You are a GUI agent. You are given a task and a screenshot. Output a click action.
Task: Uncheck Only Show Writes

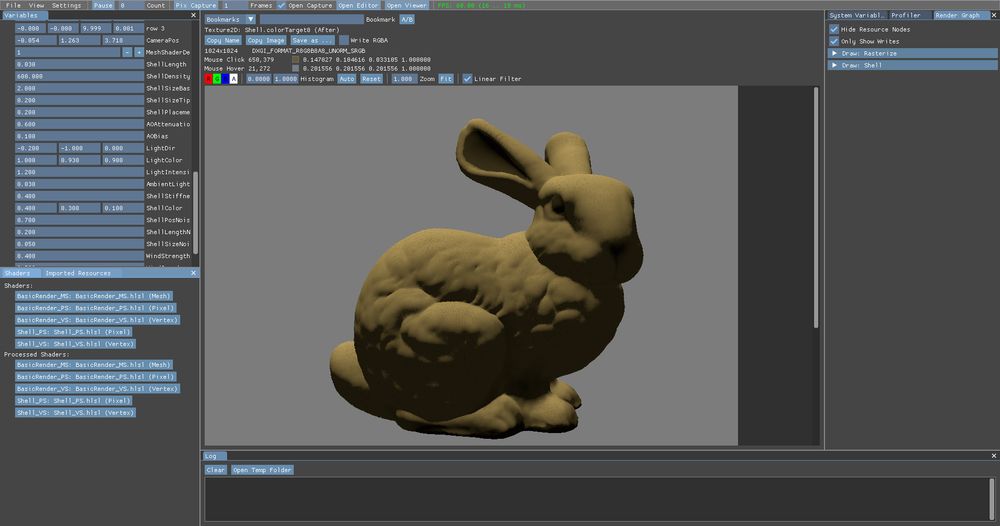[834, 41]
